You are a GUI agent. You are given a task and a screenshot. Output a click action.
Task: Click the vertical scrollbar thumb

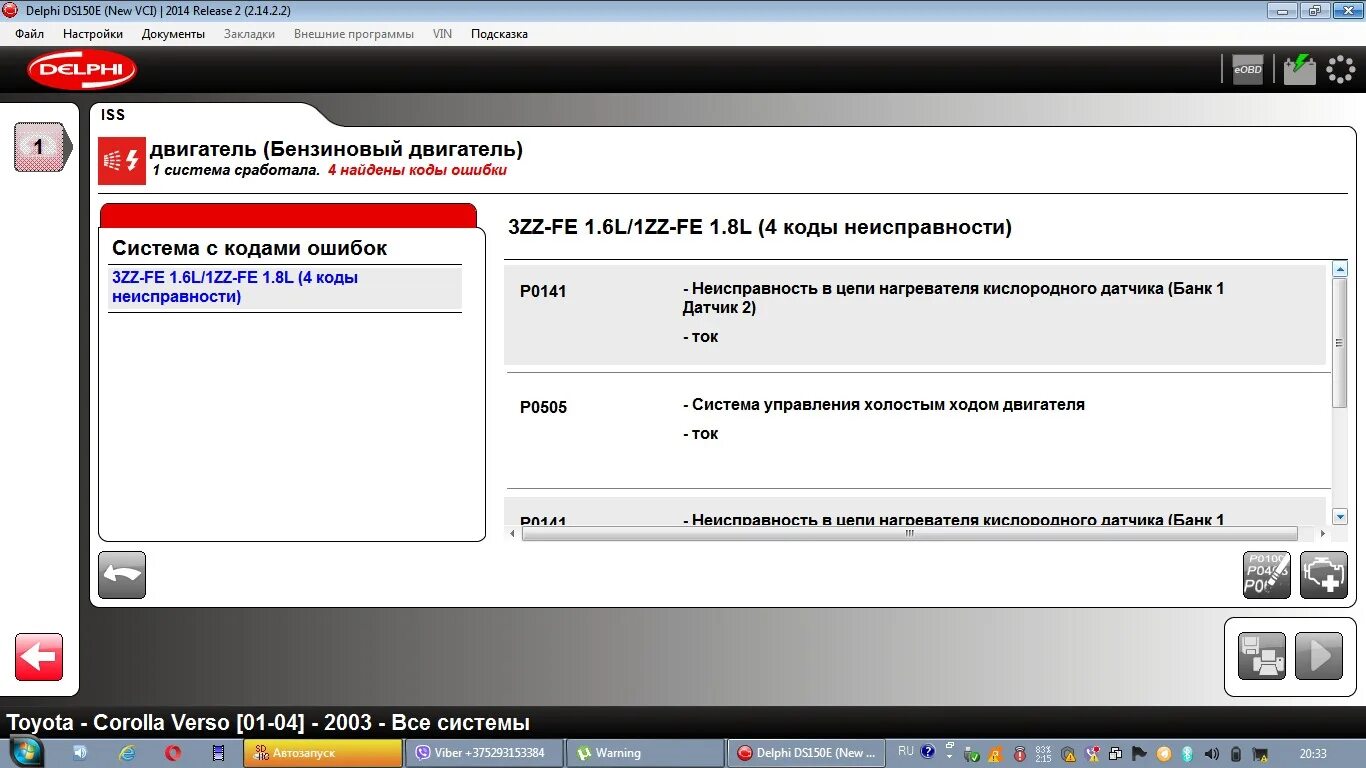click(x=1340, y=343)
